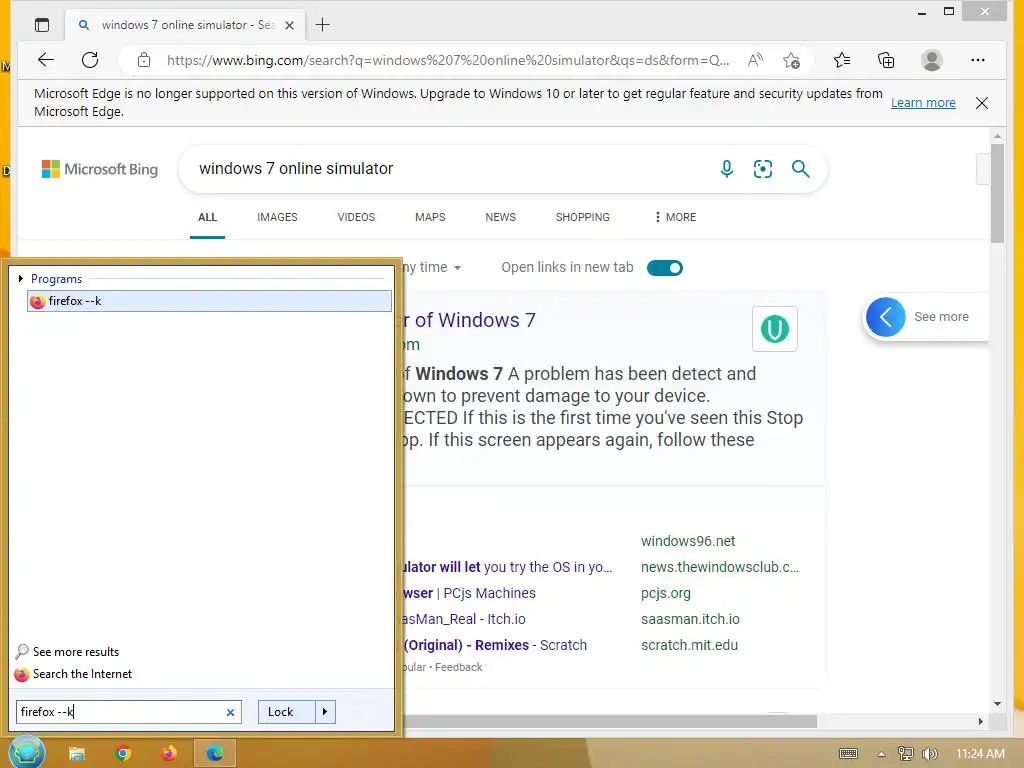Open the tab actions menu icon
This screenshot has width=1024, height=768.
click(x=42, y=25)
